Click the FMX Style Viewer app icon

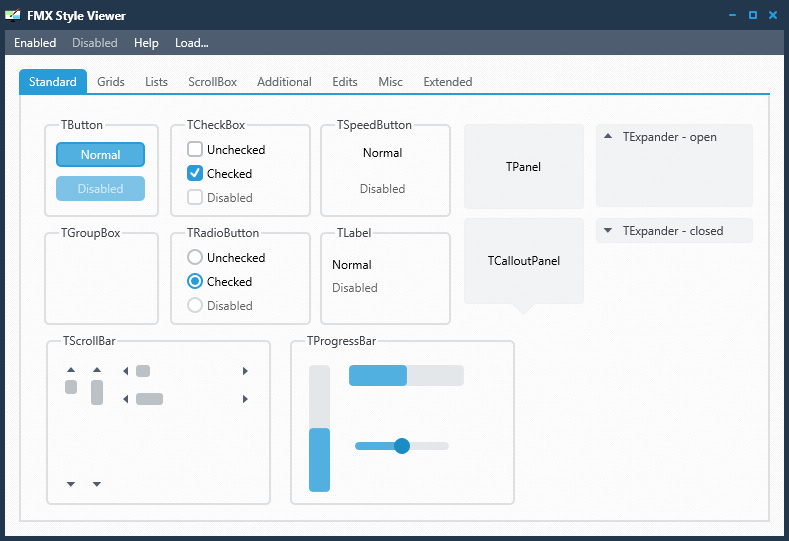coord(13,15)
